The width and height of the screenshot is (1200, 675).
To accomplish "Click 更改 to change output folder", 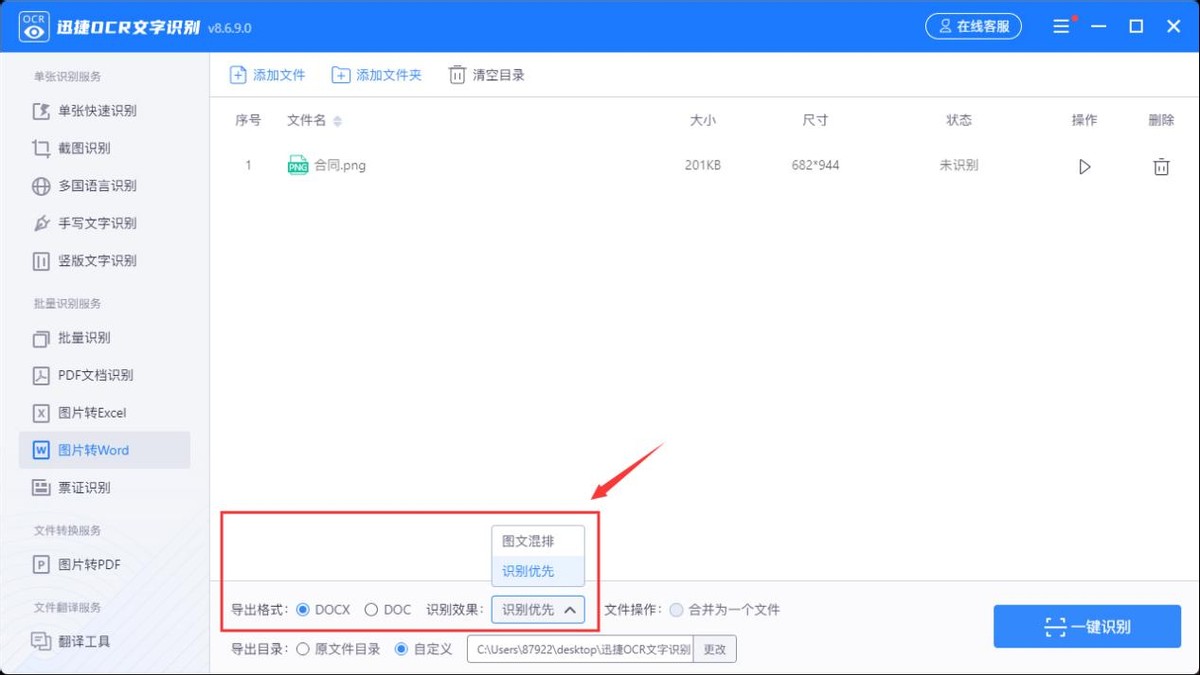I will tap(716, 648).
